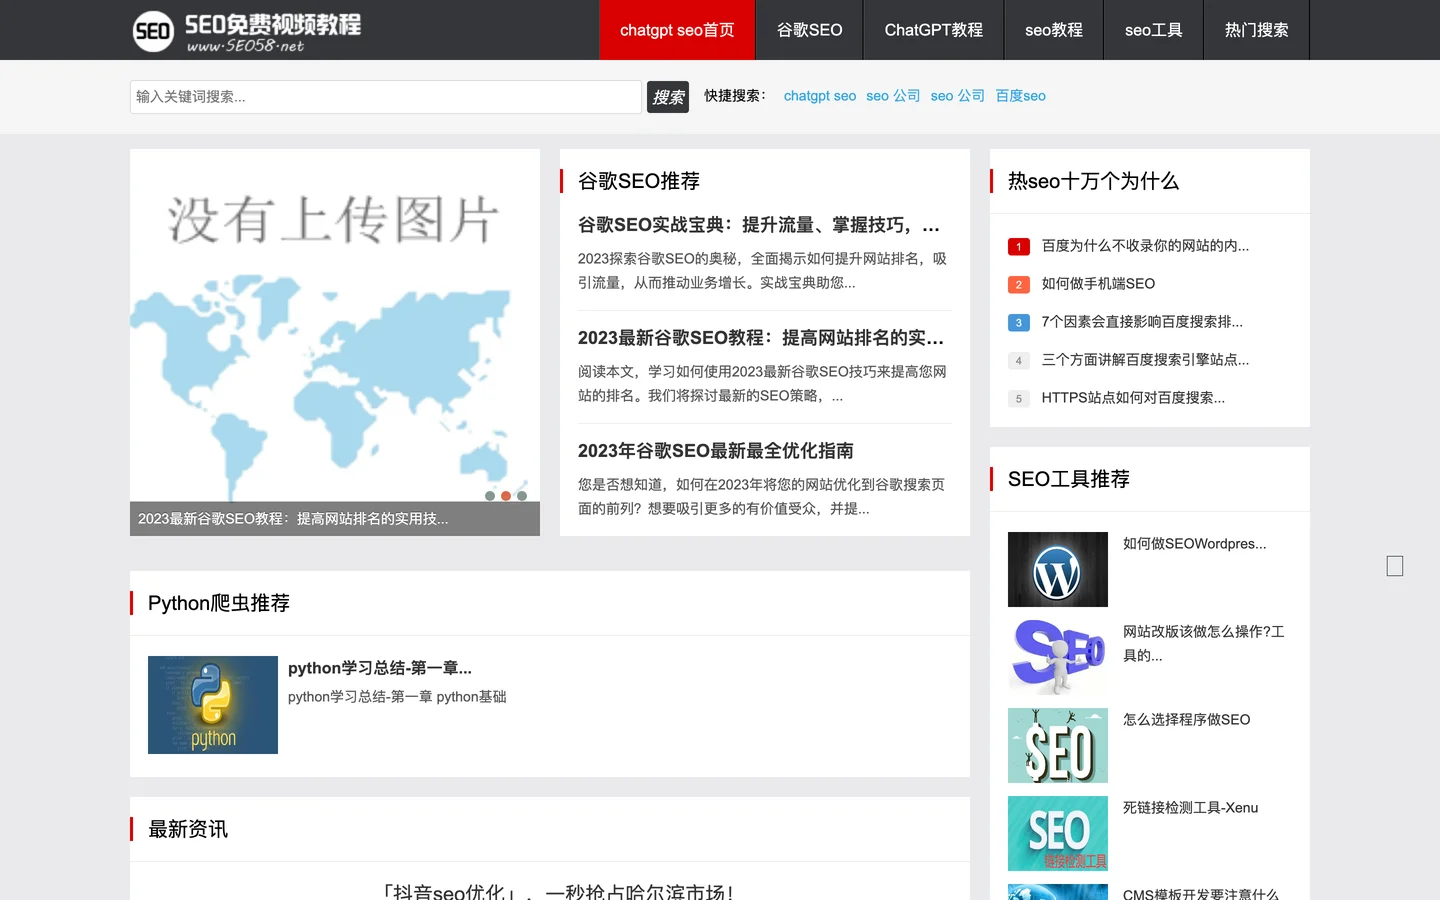The width and height of the screenshot is (1440, 900).
Task: Click the 热seo十万个为什么 heading
Action: pyautogui.click(x=1093, y=181)
